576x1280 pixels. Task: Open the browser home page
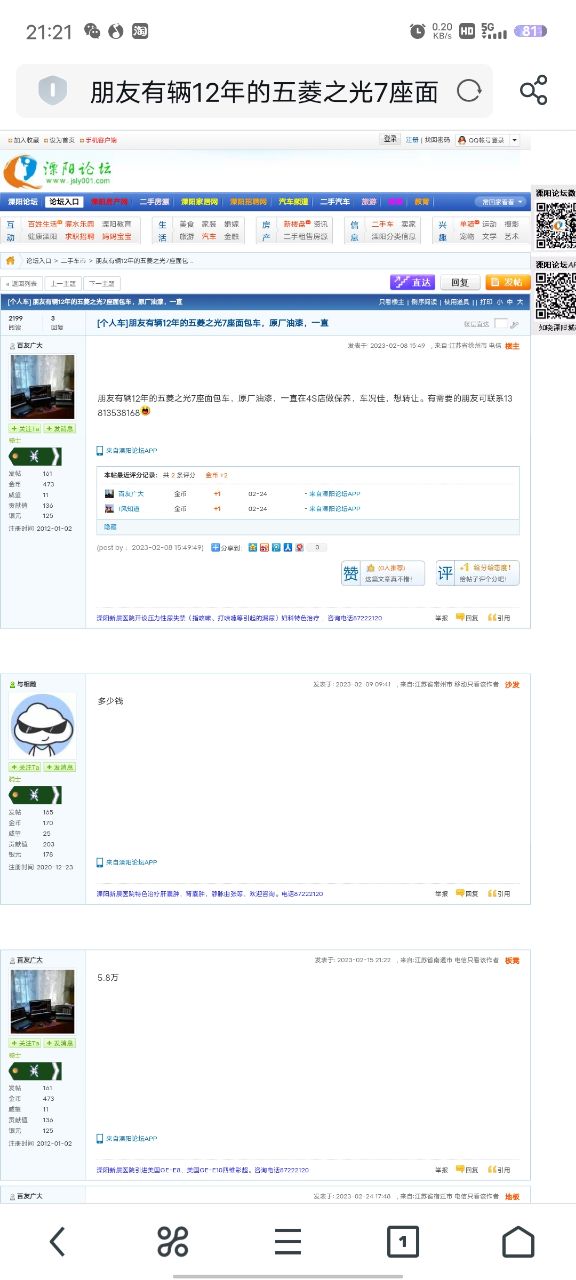click(x=518, y=1241)
